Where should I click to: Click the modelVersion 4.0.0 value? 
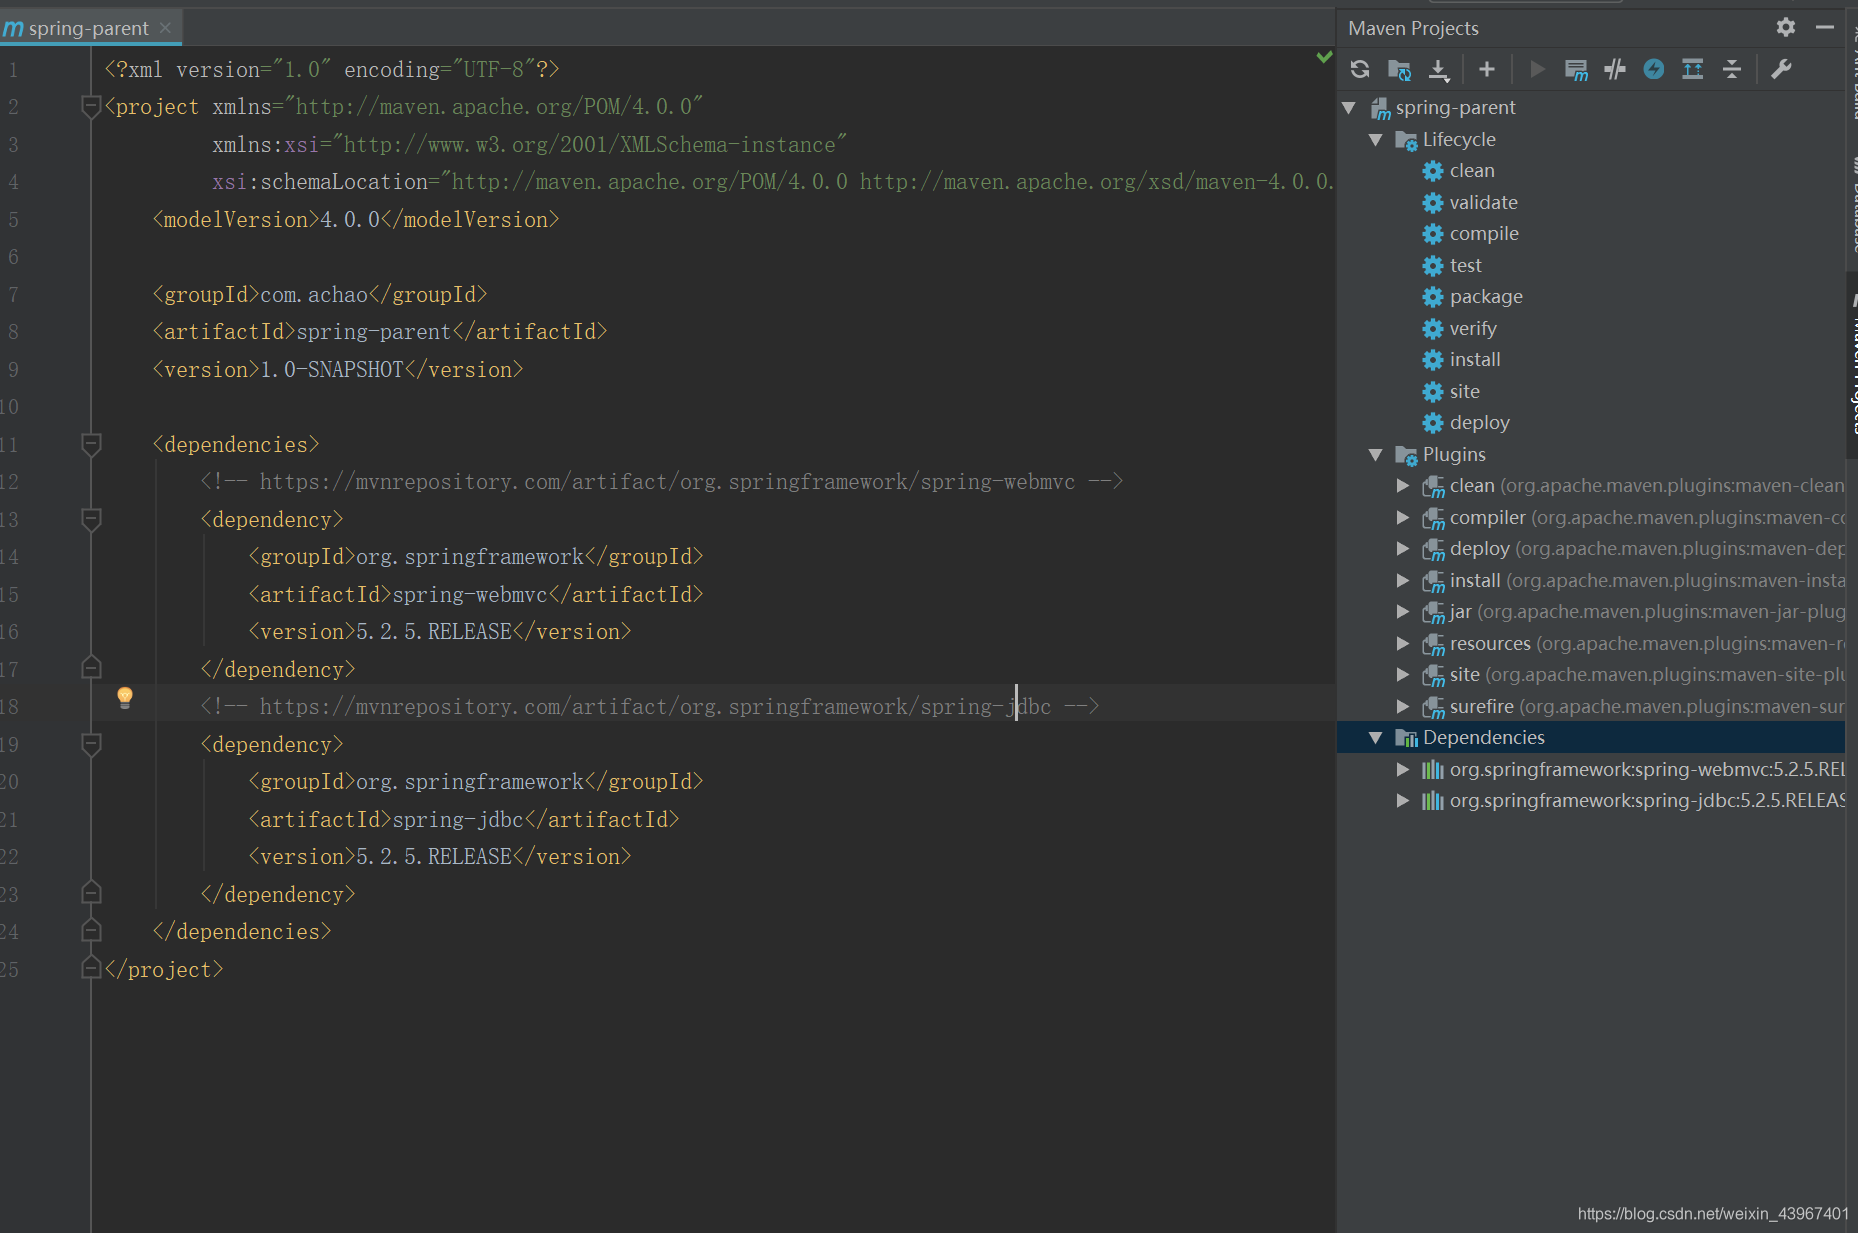click(x=350, y=219)
